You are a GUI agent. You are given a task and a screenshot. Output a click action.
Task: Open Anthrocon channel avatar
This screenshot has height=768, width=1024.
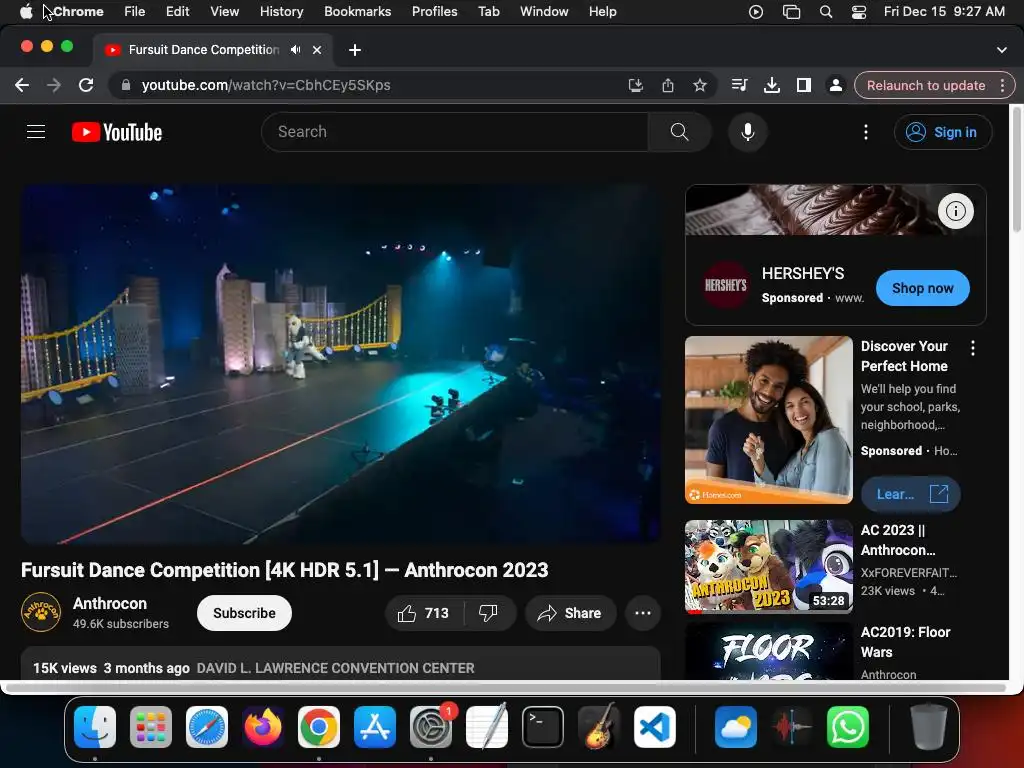point(40,613)
